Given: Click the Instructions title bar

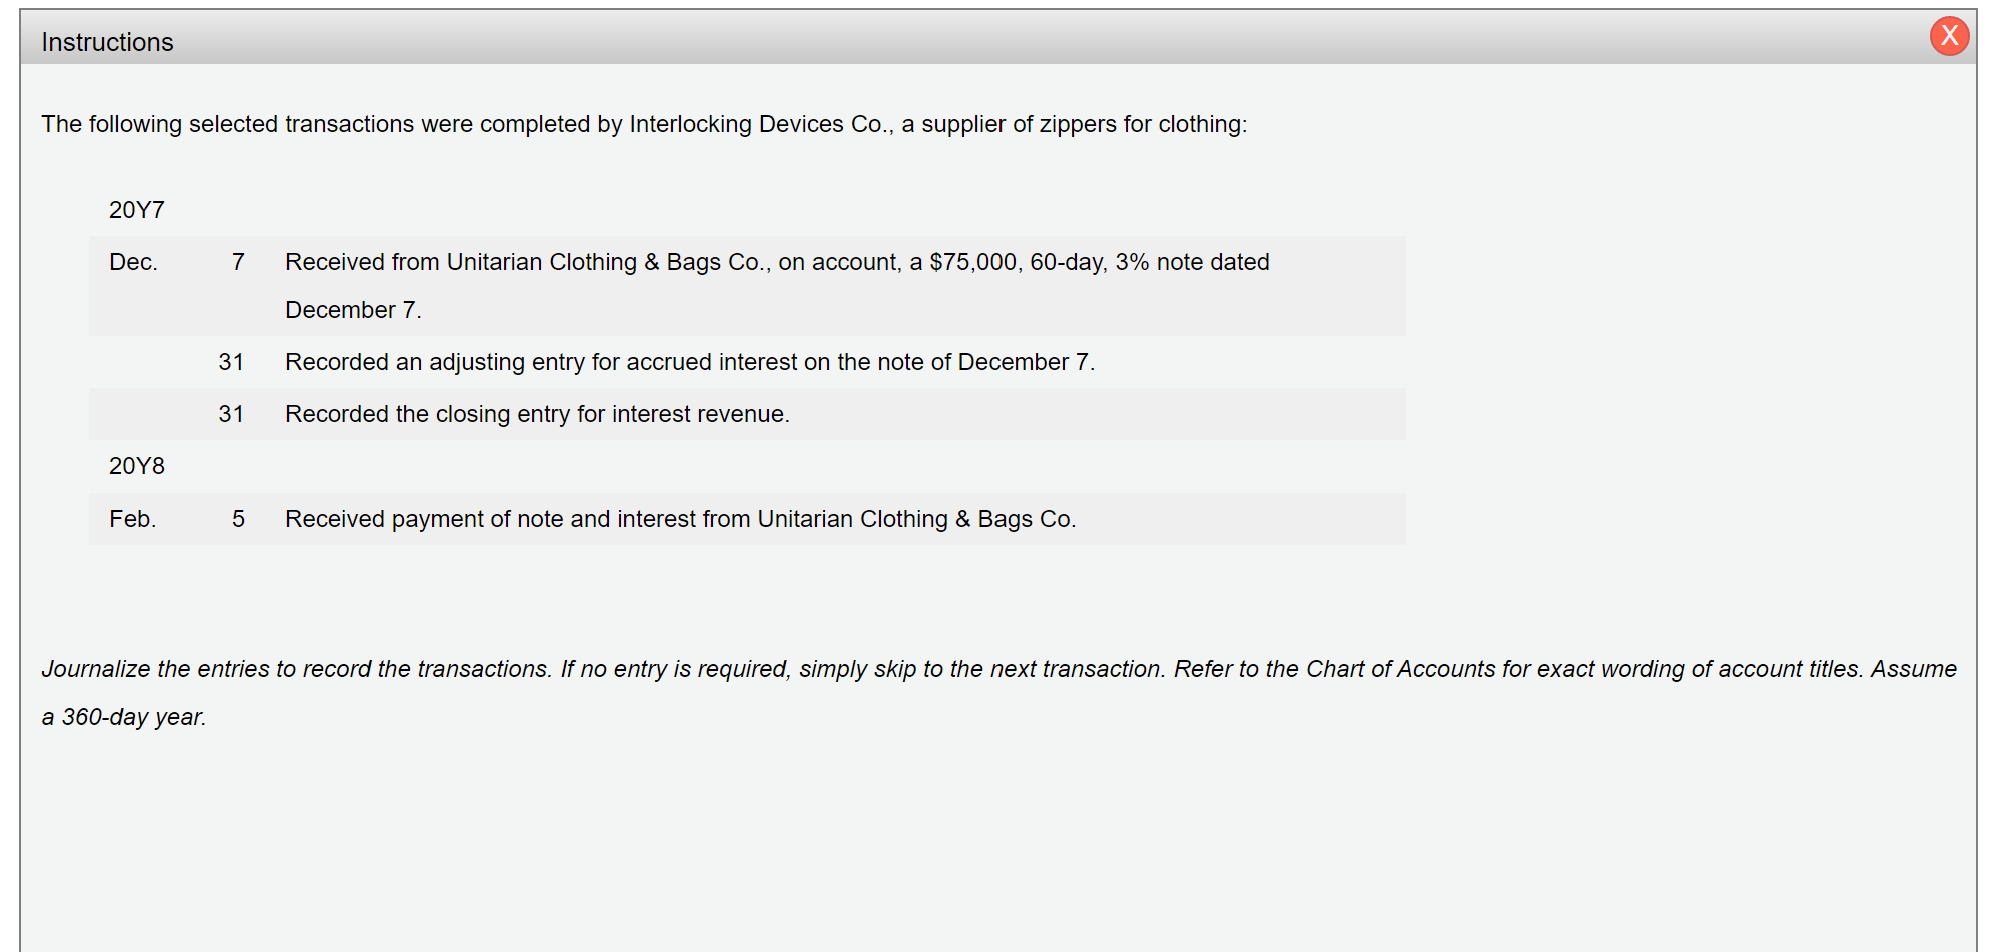Looking at the screenshot, I should point(107,41).
